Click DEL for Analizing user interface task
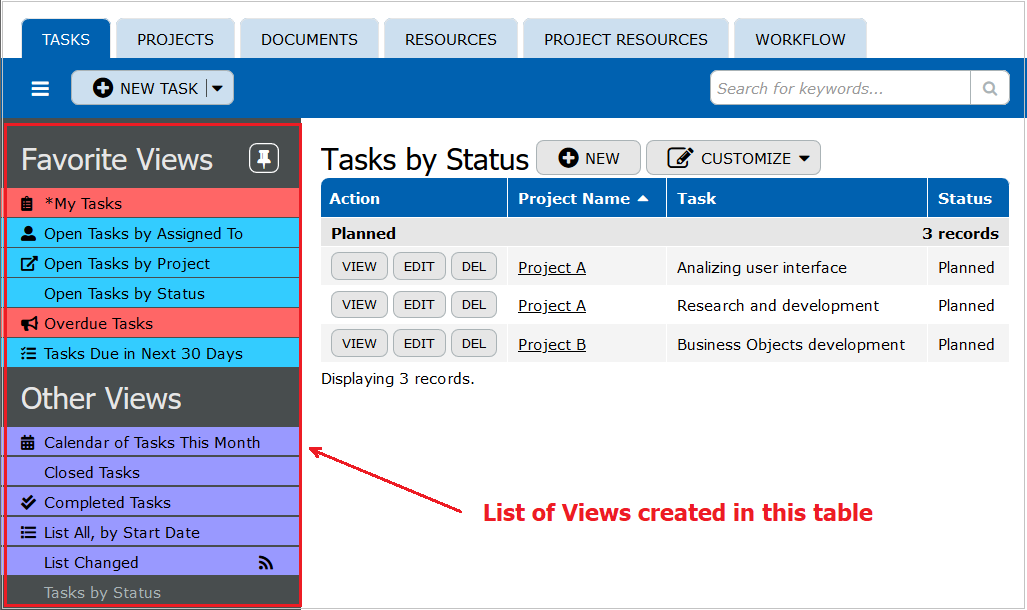The height and width of the screenshot is (610, 1027). click(474, 267)
